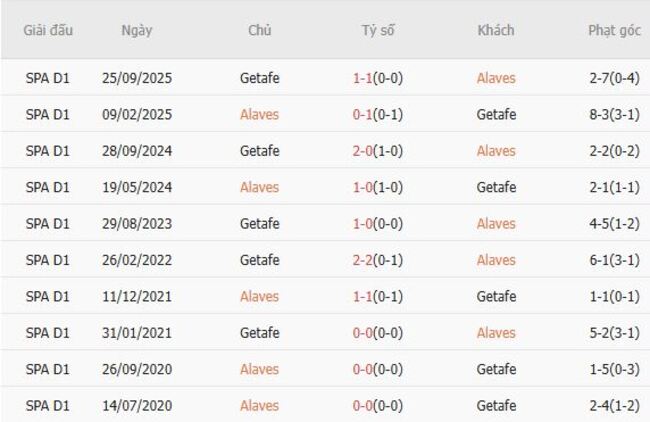Click away team Alaves in the 31/01/2021 row
This screenshot has height=422, width=650.
(496, 332)
